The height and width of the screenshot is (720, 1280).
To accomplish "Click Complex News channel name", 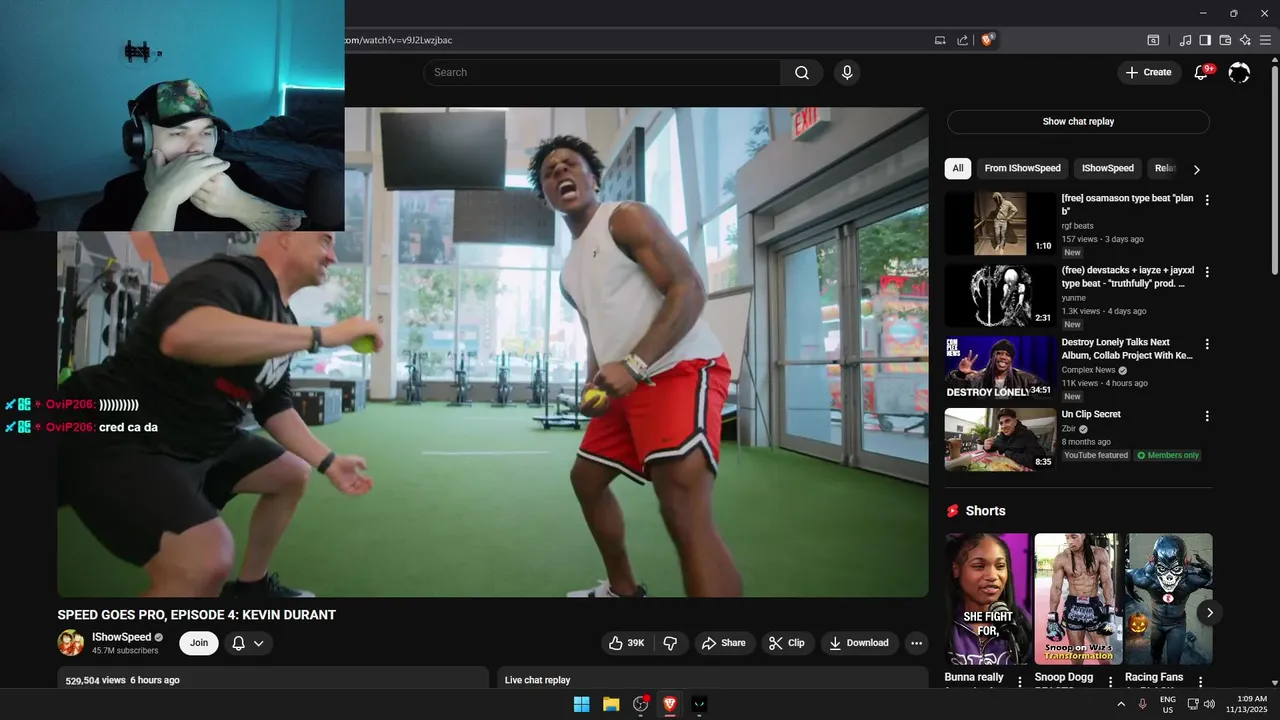I will click(1088, 370).
